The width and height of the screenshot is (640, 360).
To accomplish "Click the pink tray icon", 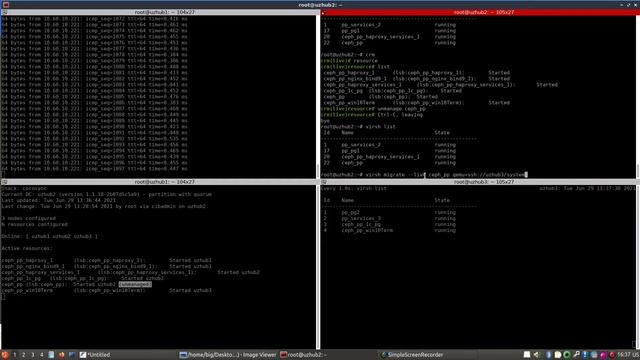I will pos(603,355).
